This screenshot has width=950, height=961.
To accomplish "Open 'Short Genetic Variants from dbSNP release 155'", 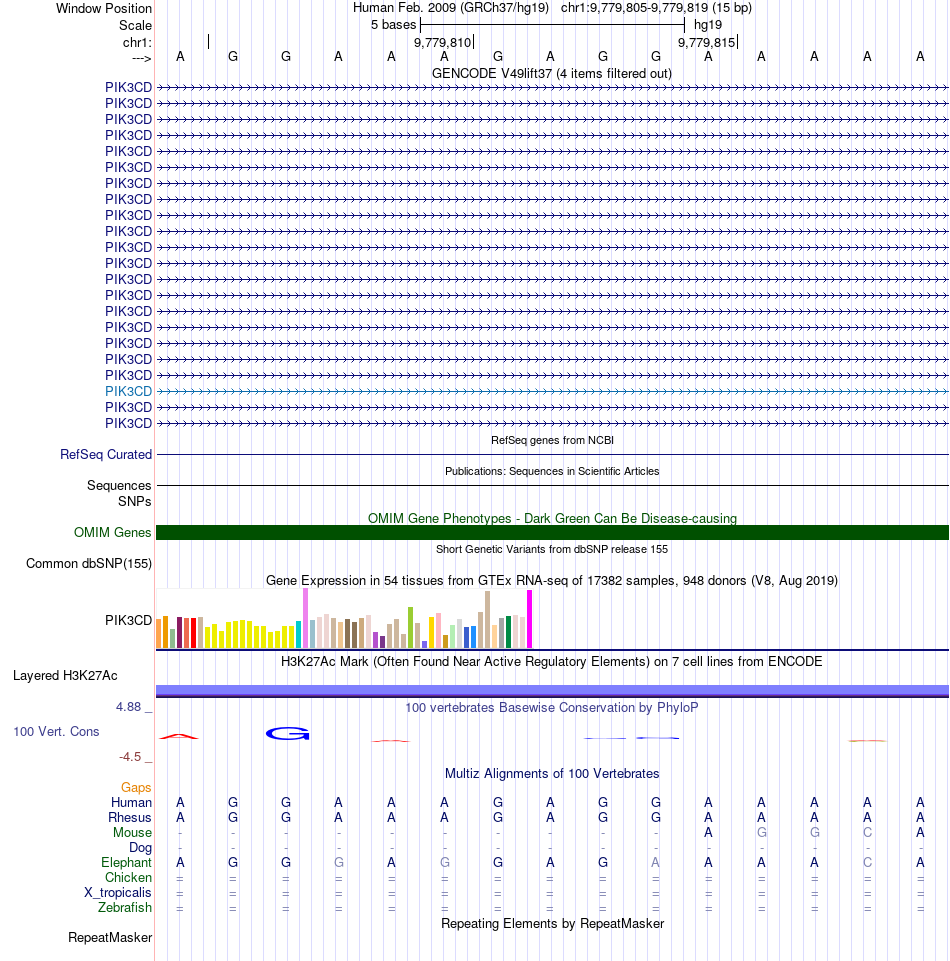I will [x=552, y=549].
